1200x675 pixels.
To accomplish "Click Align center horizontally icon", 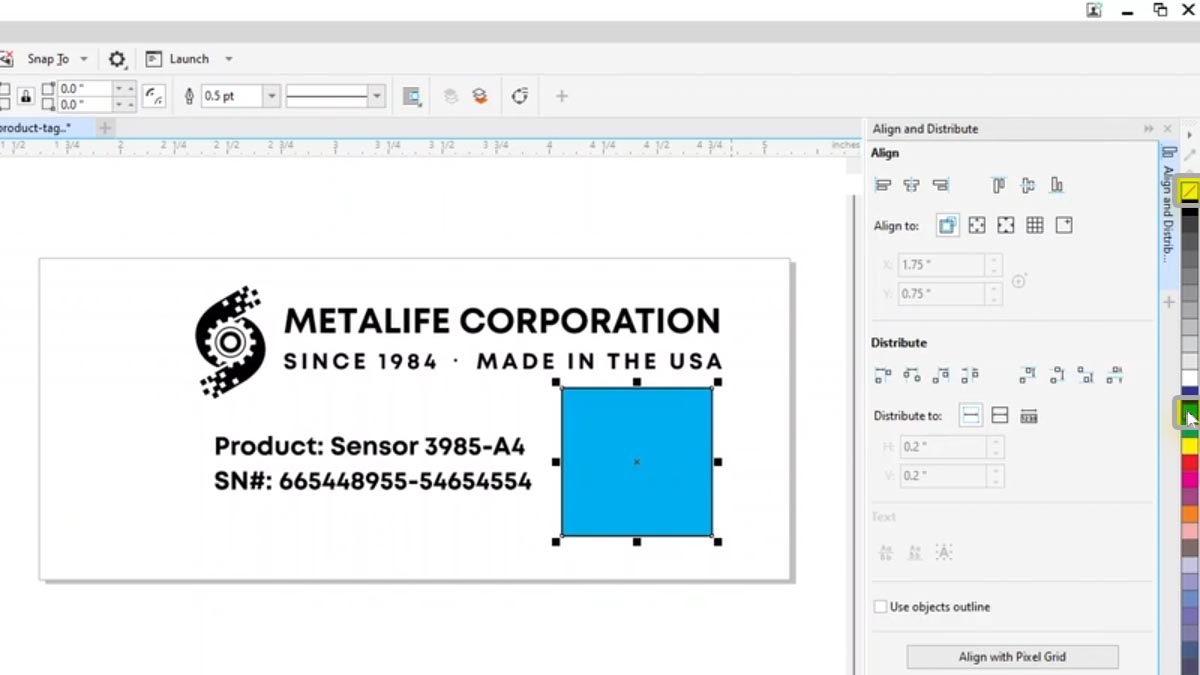I will point(911,185).
